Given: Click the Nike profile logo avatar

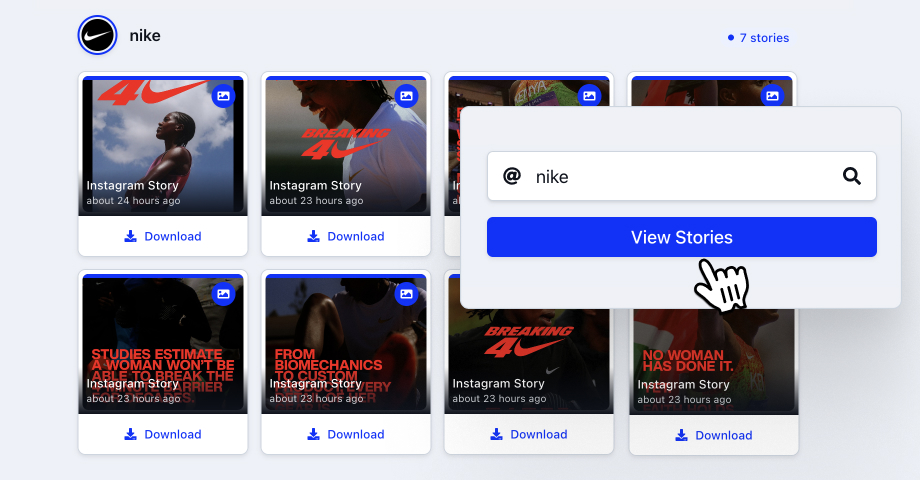Looking at the screenshot, I should click(x=97, y=35).
